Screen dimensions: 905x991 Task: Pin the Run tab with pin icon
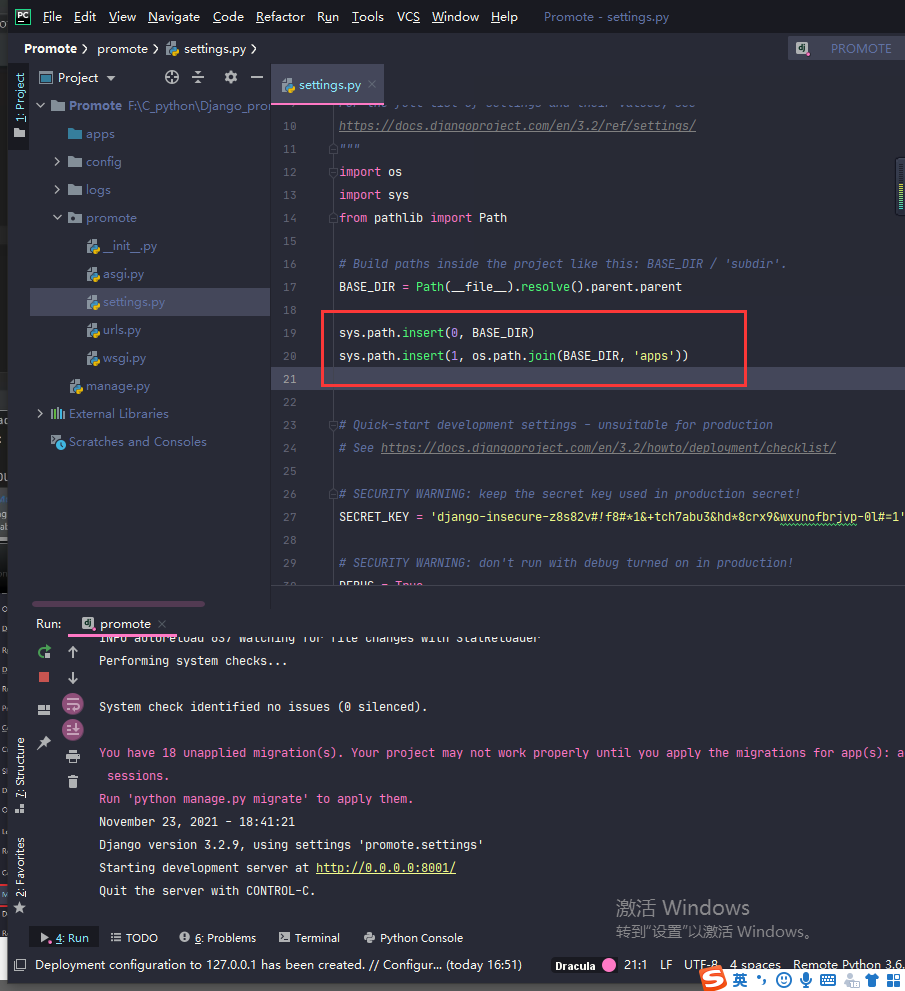(x=44, y=743)
